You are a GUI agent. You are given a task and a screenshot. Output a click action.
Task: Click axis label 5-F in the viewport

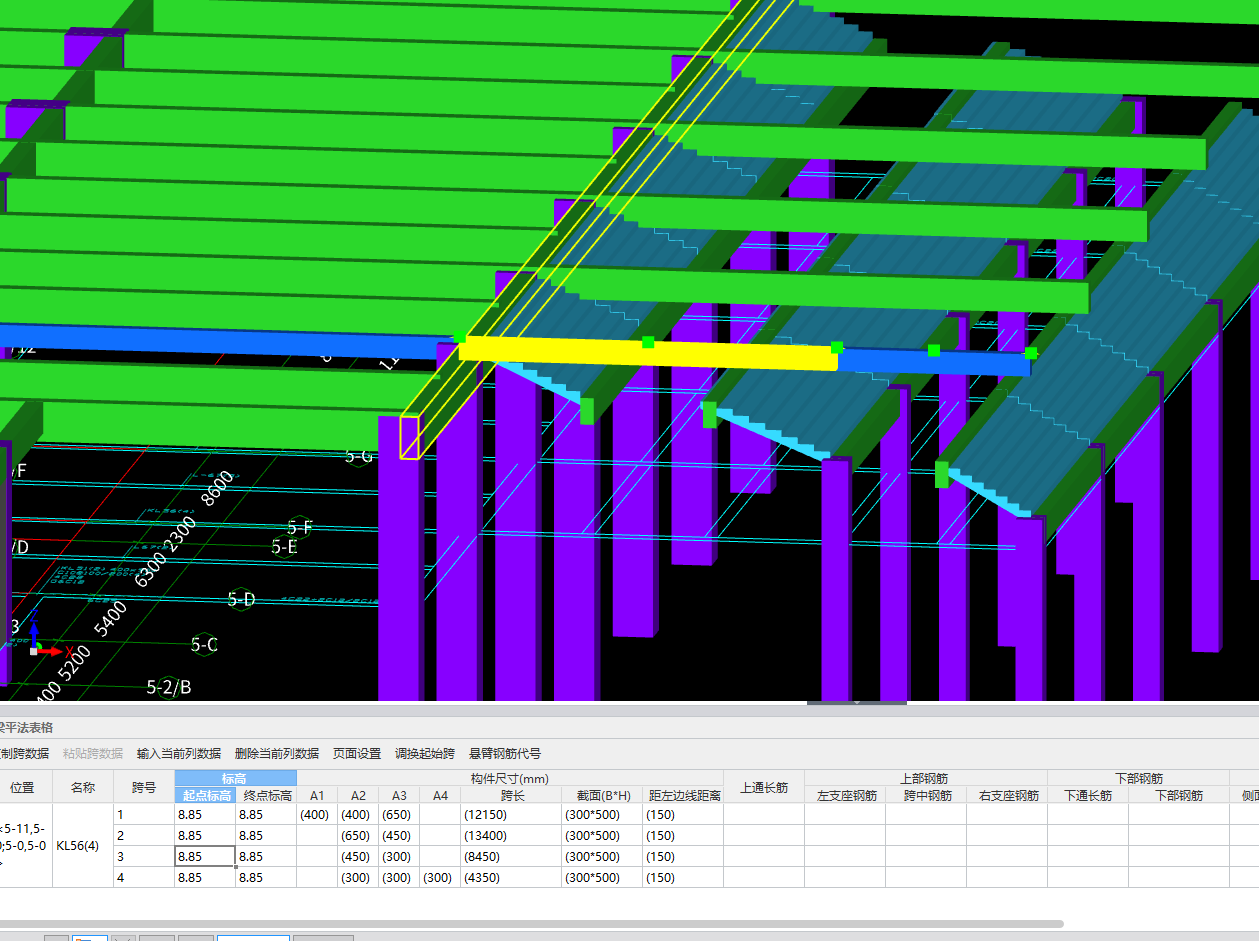pos(300,527)
